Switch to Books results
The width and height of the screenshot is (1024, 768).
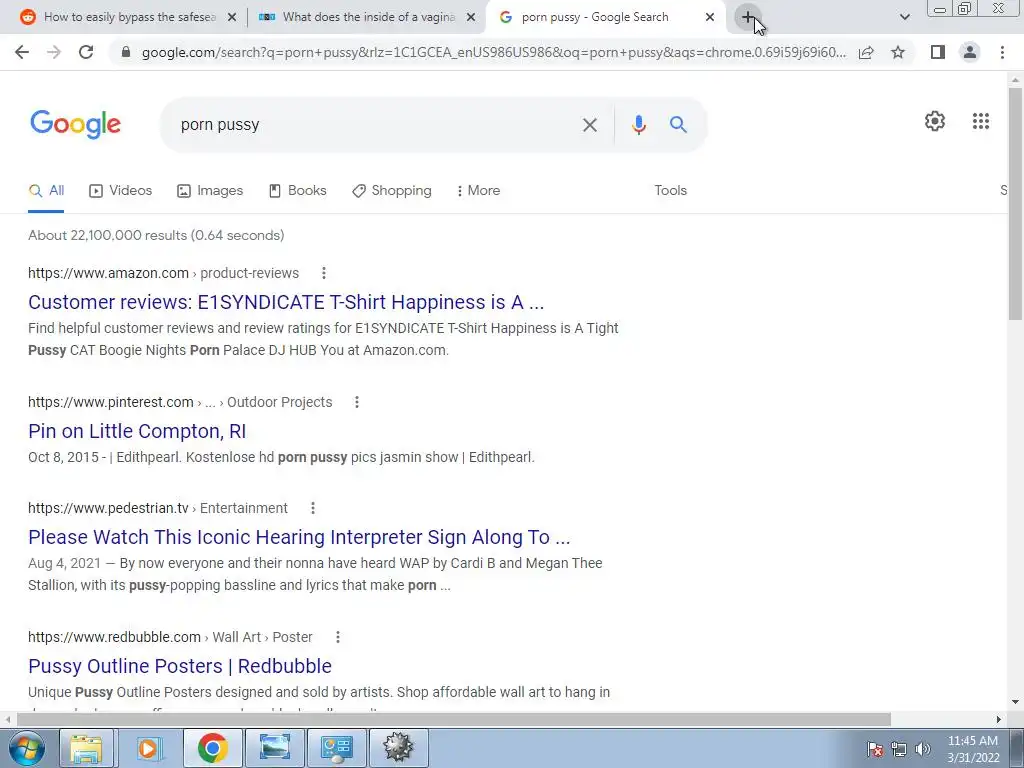pyautogui.click(x=297, y=191)
